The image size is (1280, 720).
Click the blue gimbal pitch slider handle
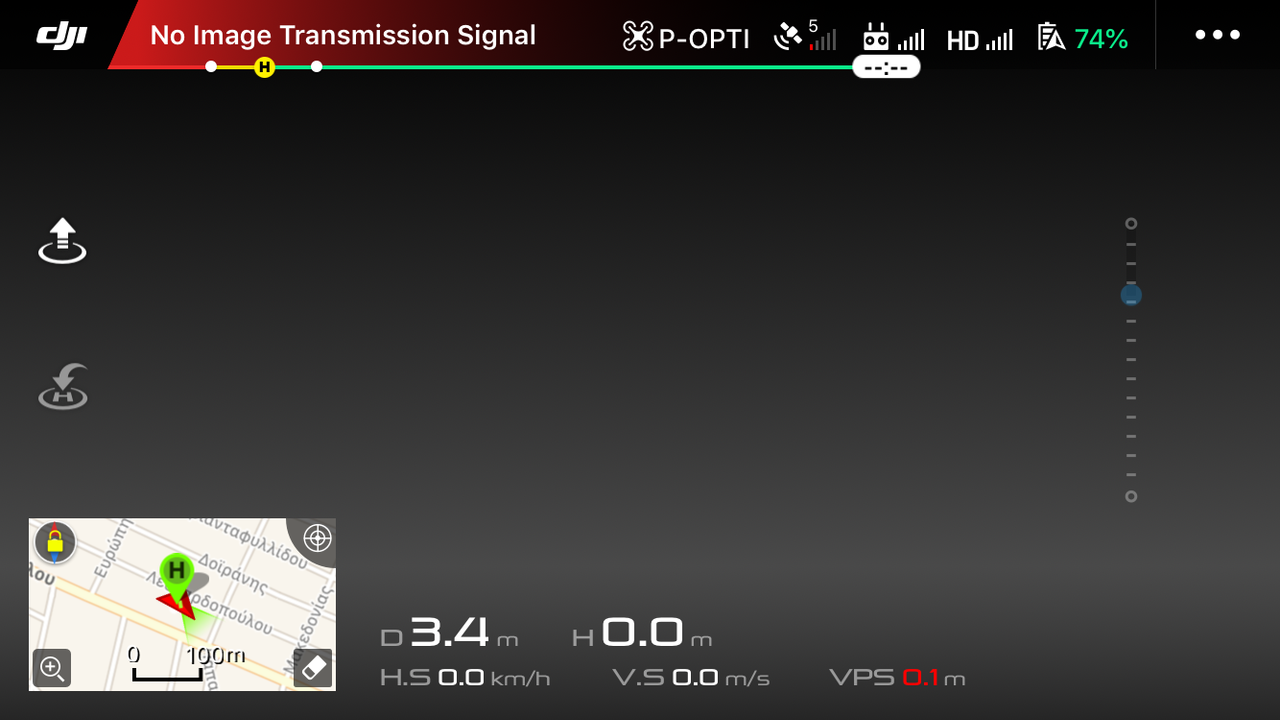(x=1131, y=296)
